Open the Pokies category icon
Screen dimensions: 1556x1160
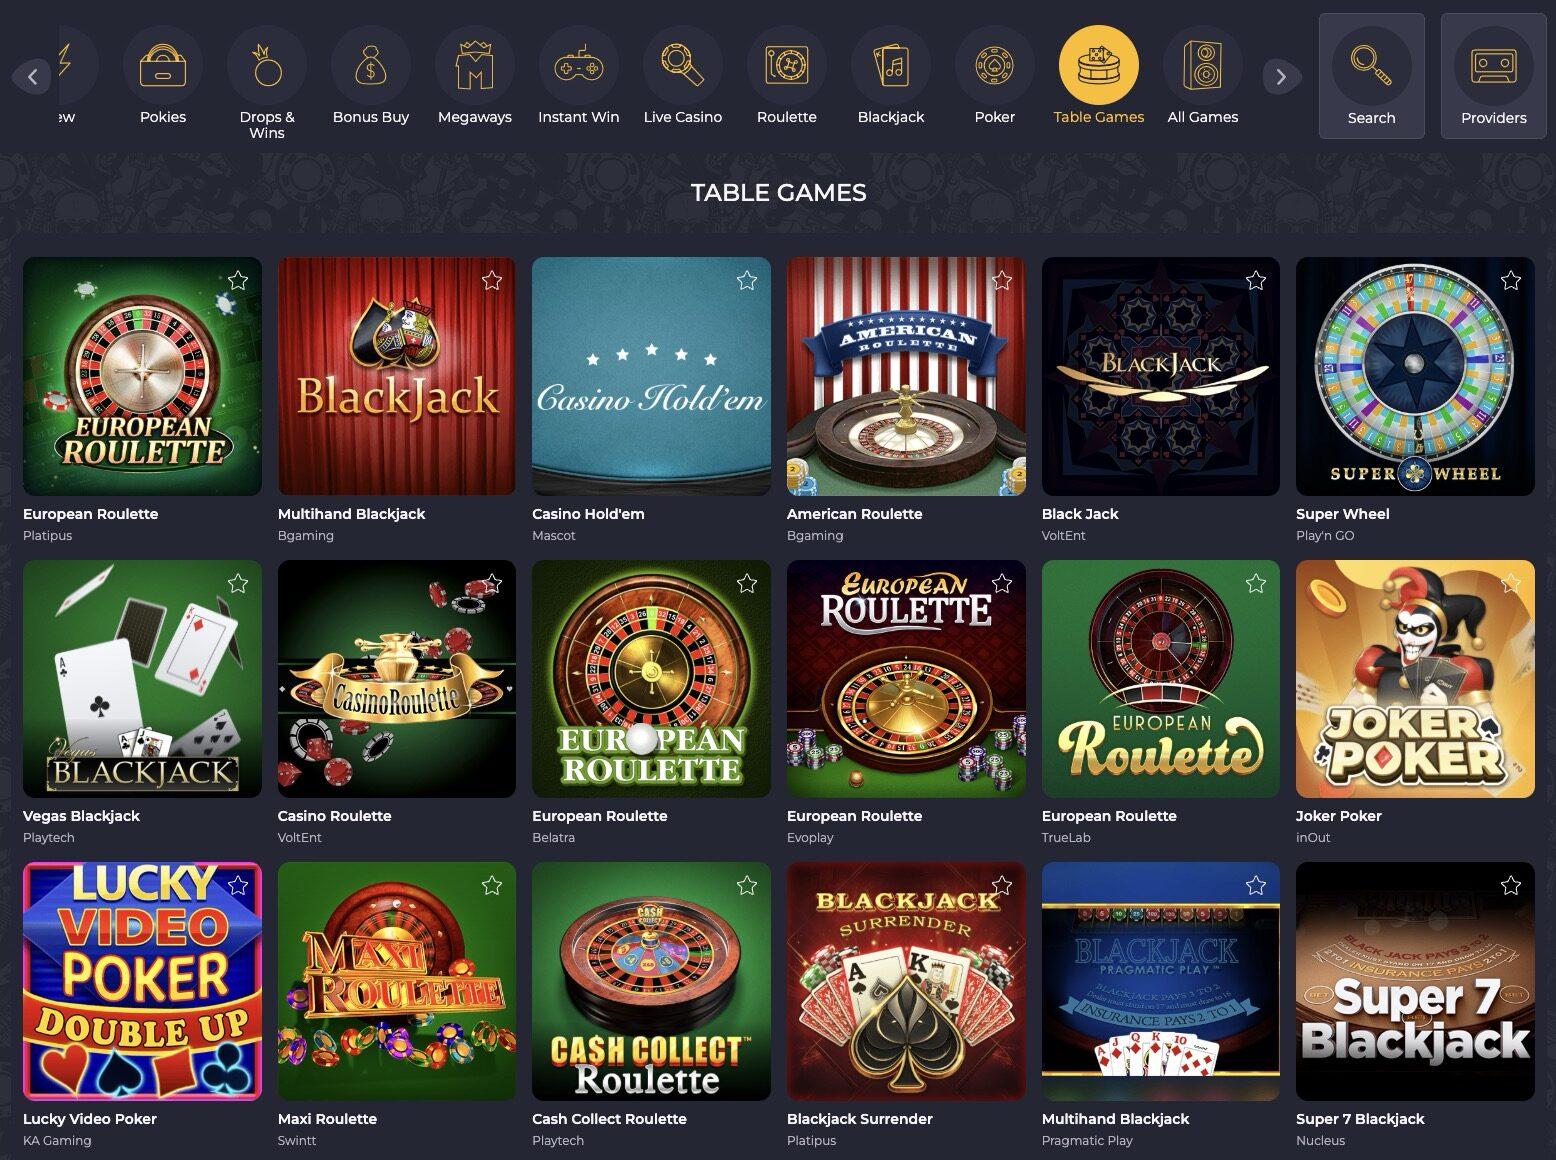(162, 66)
